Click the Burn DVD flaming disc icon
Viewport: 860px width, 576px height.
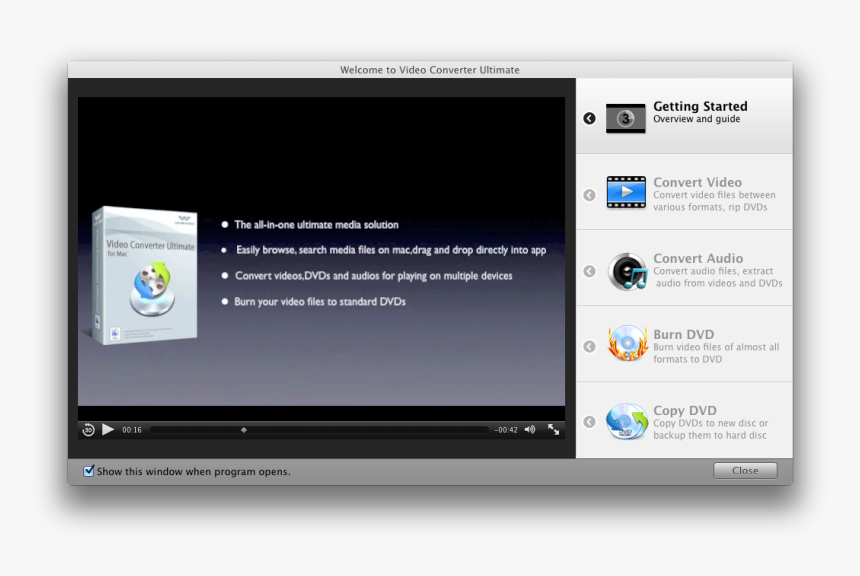627,343
